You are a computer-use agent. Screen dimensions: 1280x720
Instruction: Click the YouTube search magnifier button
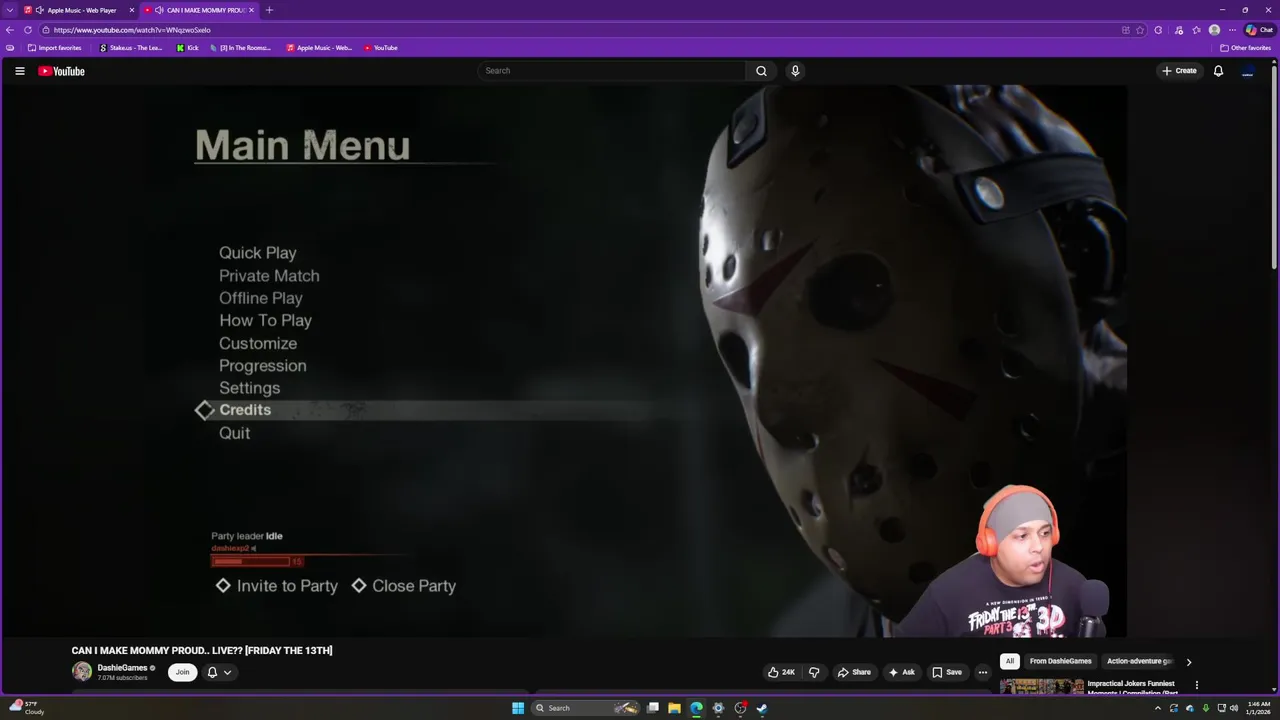tap(761, 71)
